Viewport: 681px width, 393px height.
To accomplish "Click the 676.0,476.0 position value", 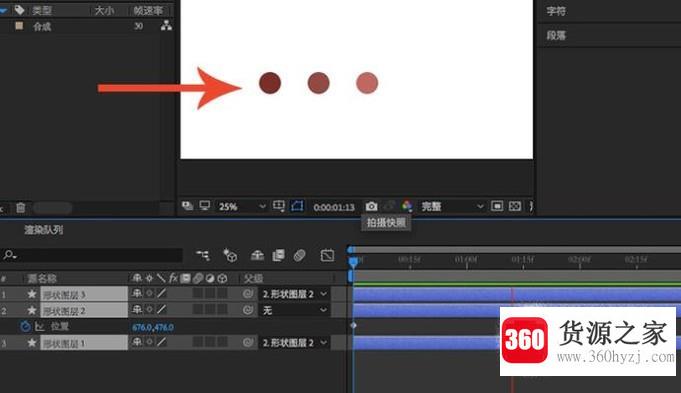I will [153, 327].
